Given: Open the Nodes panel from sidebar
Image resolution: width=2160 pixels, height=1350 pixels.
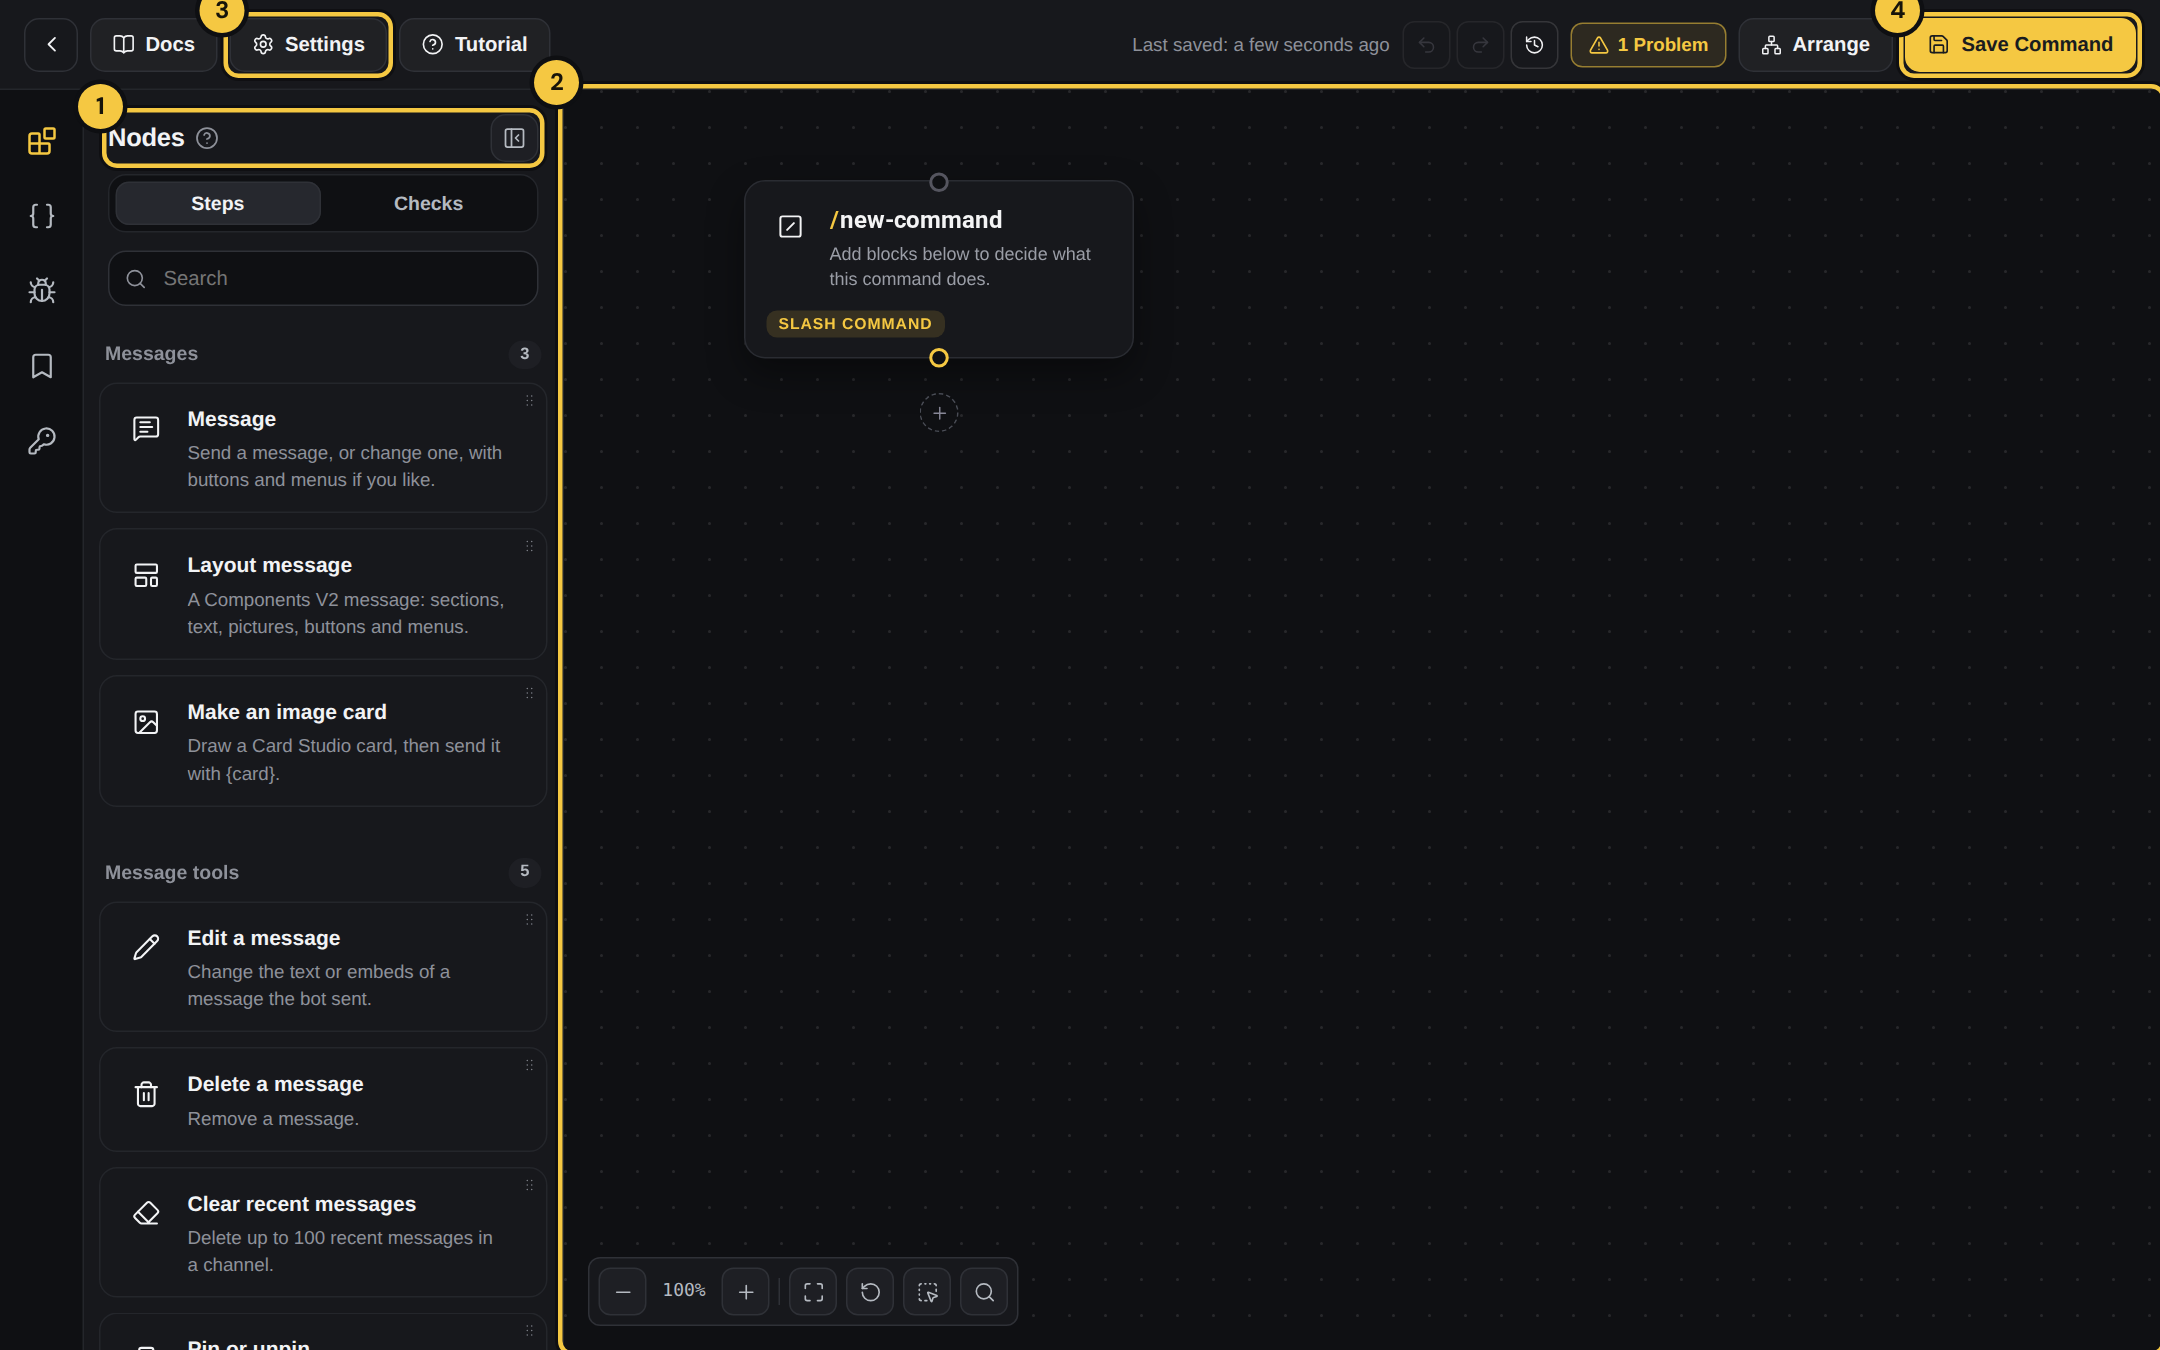Looking at the screenshot, I should [42, 141].
